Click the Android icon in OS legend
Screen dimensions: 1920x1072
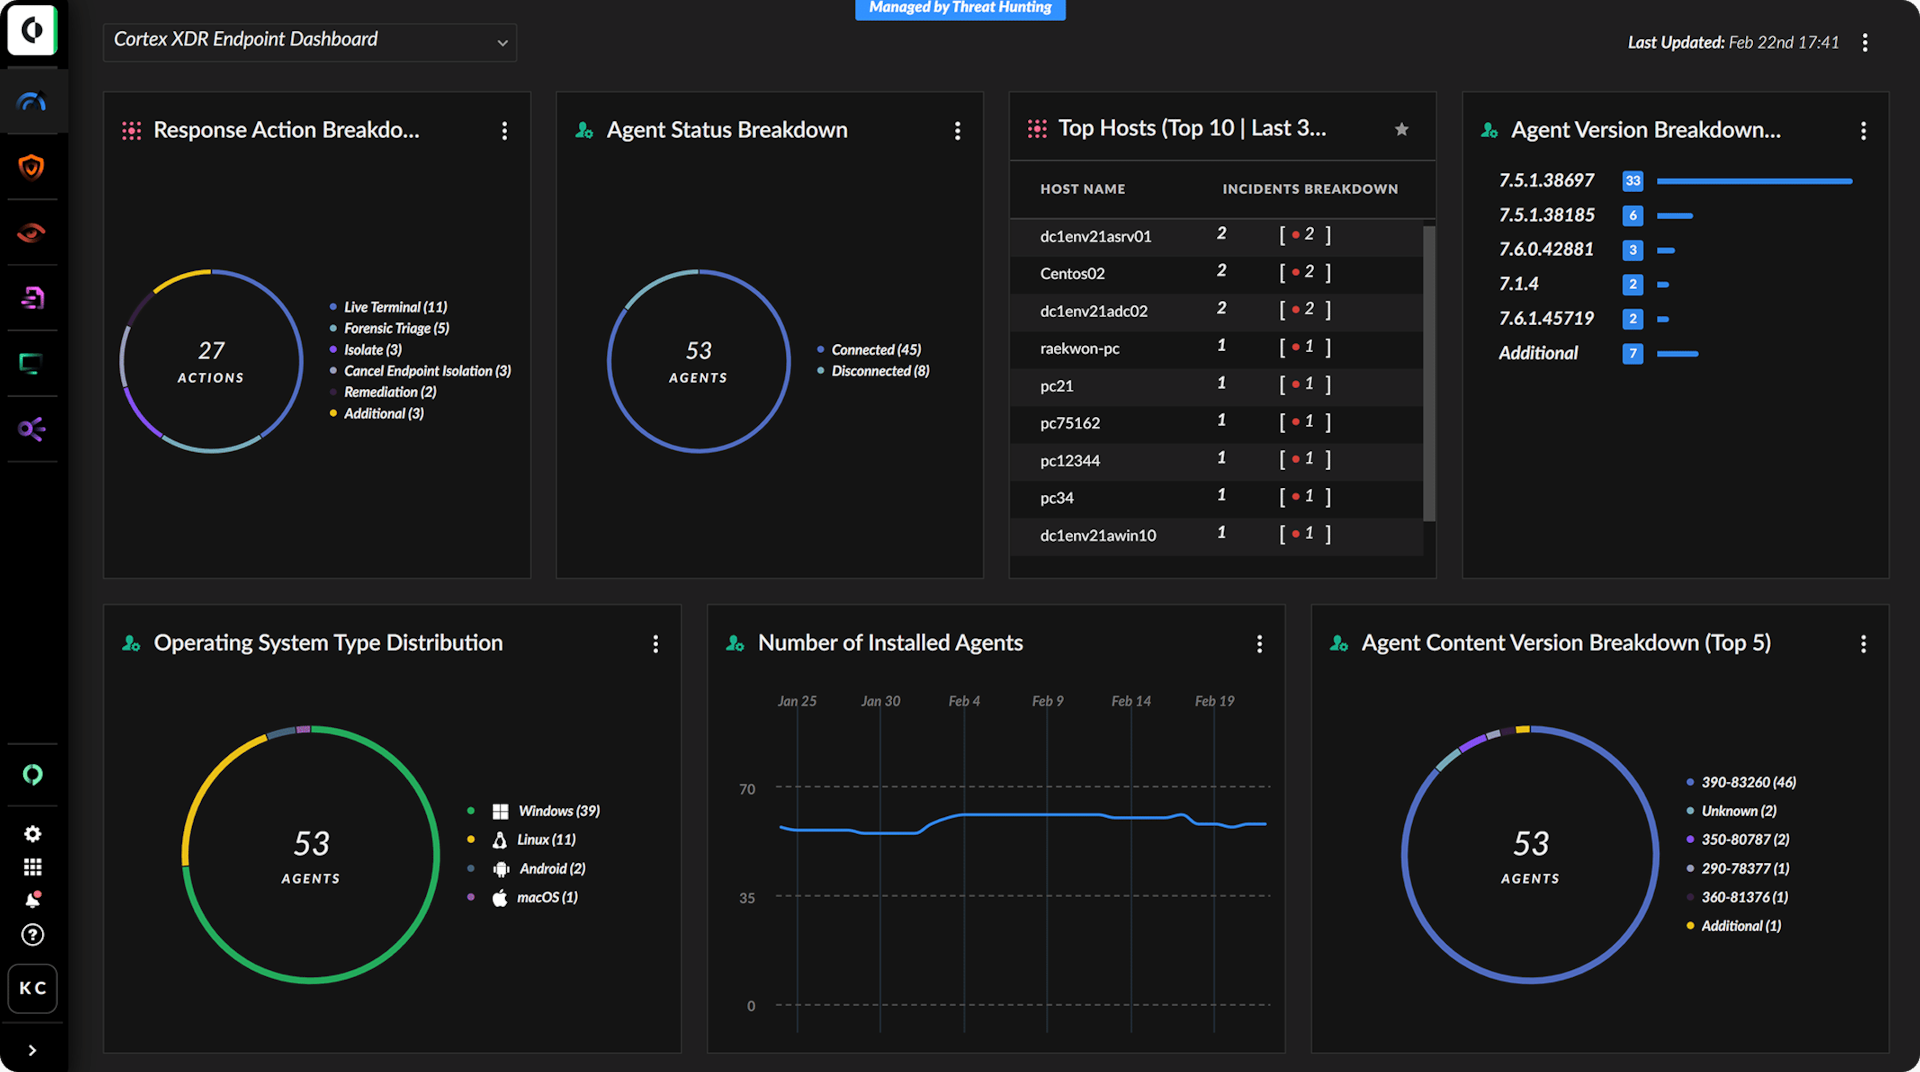[x=501, y=869]
